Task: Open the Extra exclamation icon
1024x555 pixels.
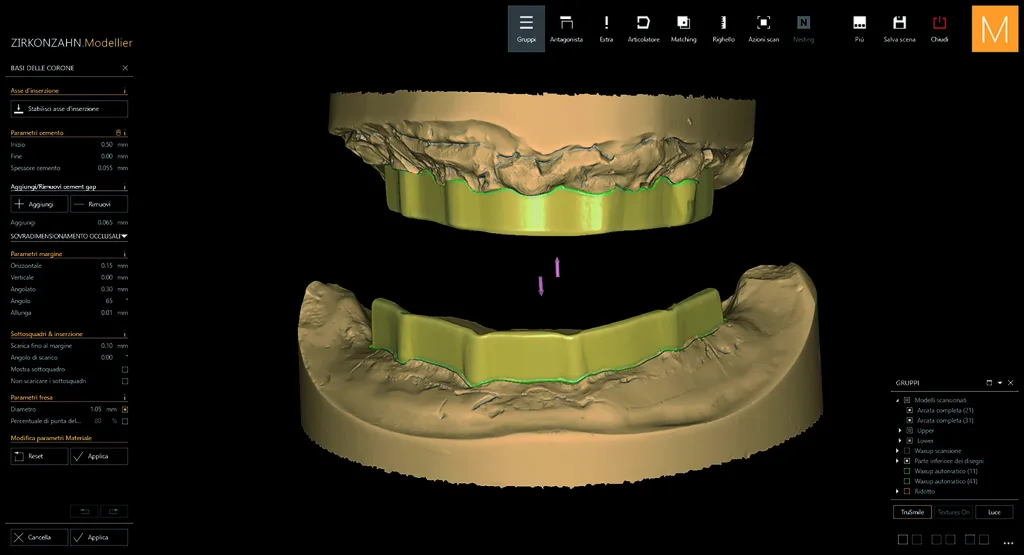Action: pyautogui.click(x=606, y=29)
